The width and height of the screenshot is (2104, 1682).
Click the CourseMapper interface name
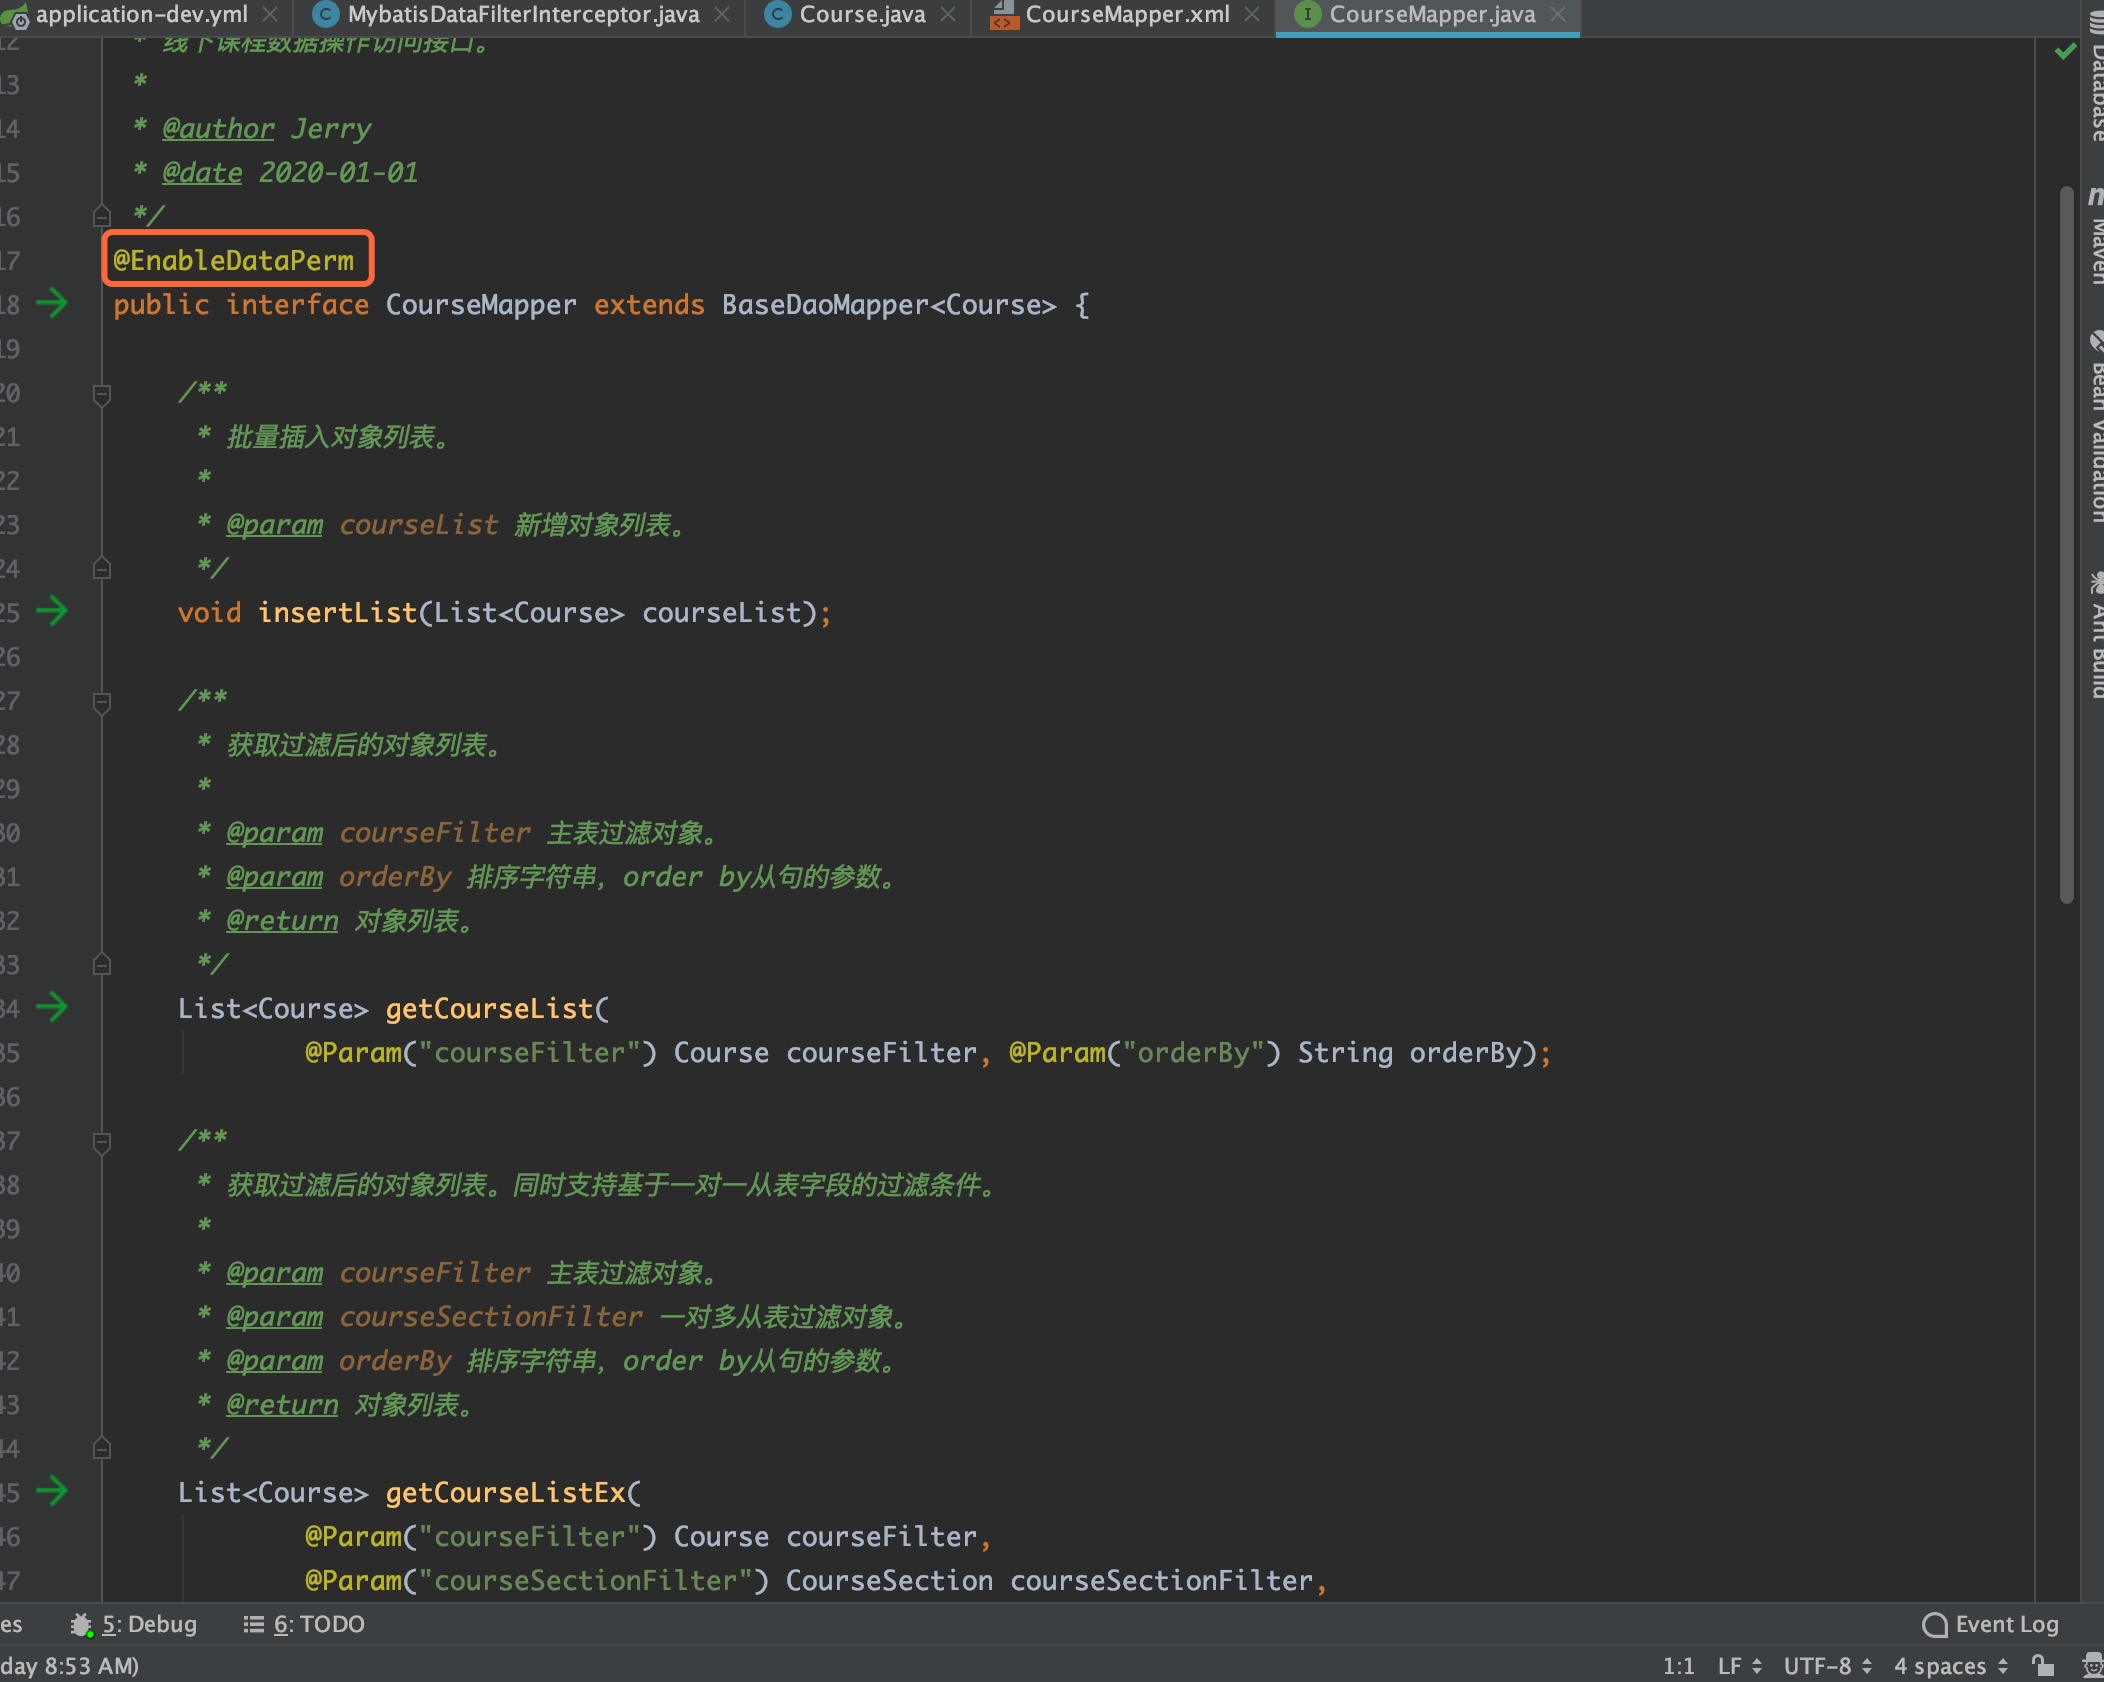click(x=481, y=304)
